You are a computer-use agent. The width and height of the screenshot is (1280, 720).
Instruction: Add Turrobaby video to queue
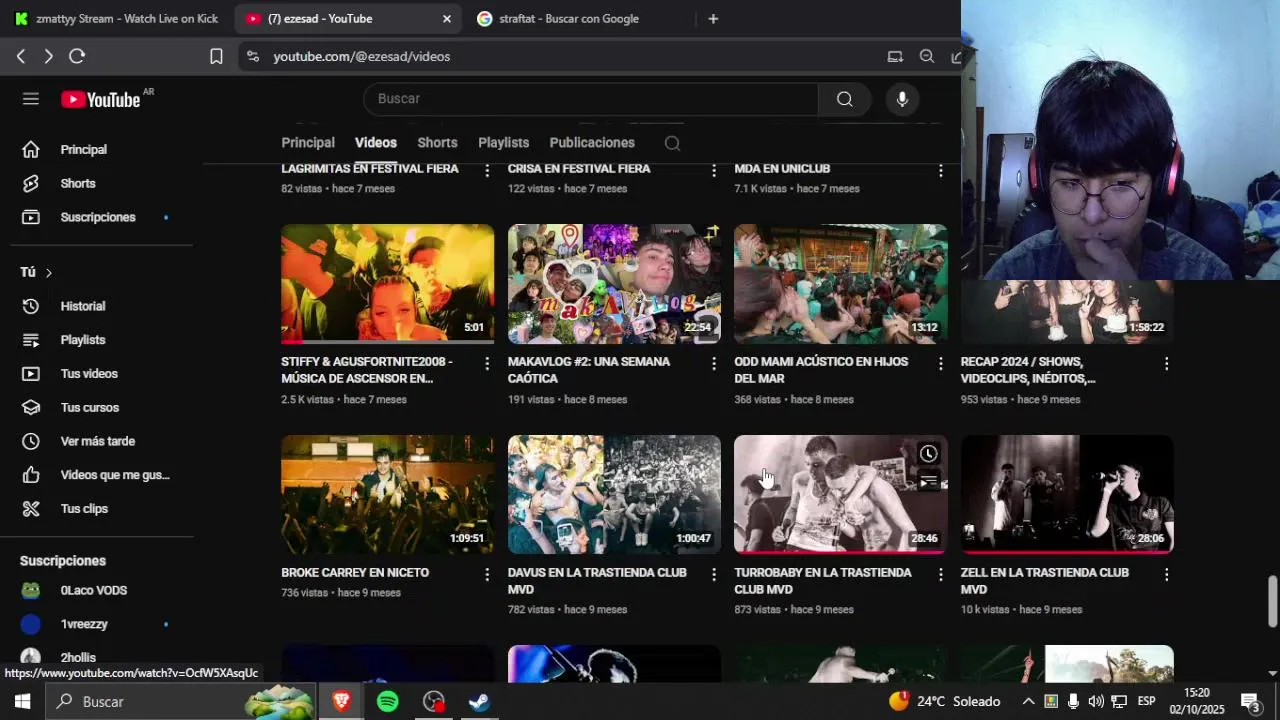(929, 482)
